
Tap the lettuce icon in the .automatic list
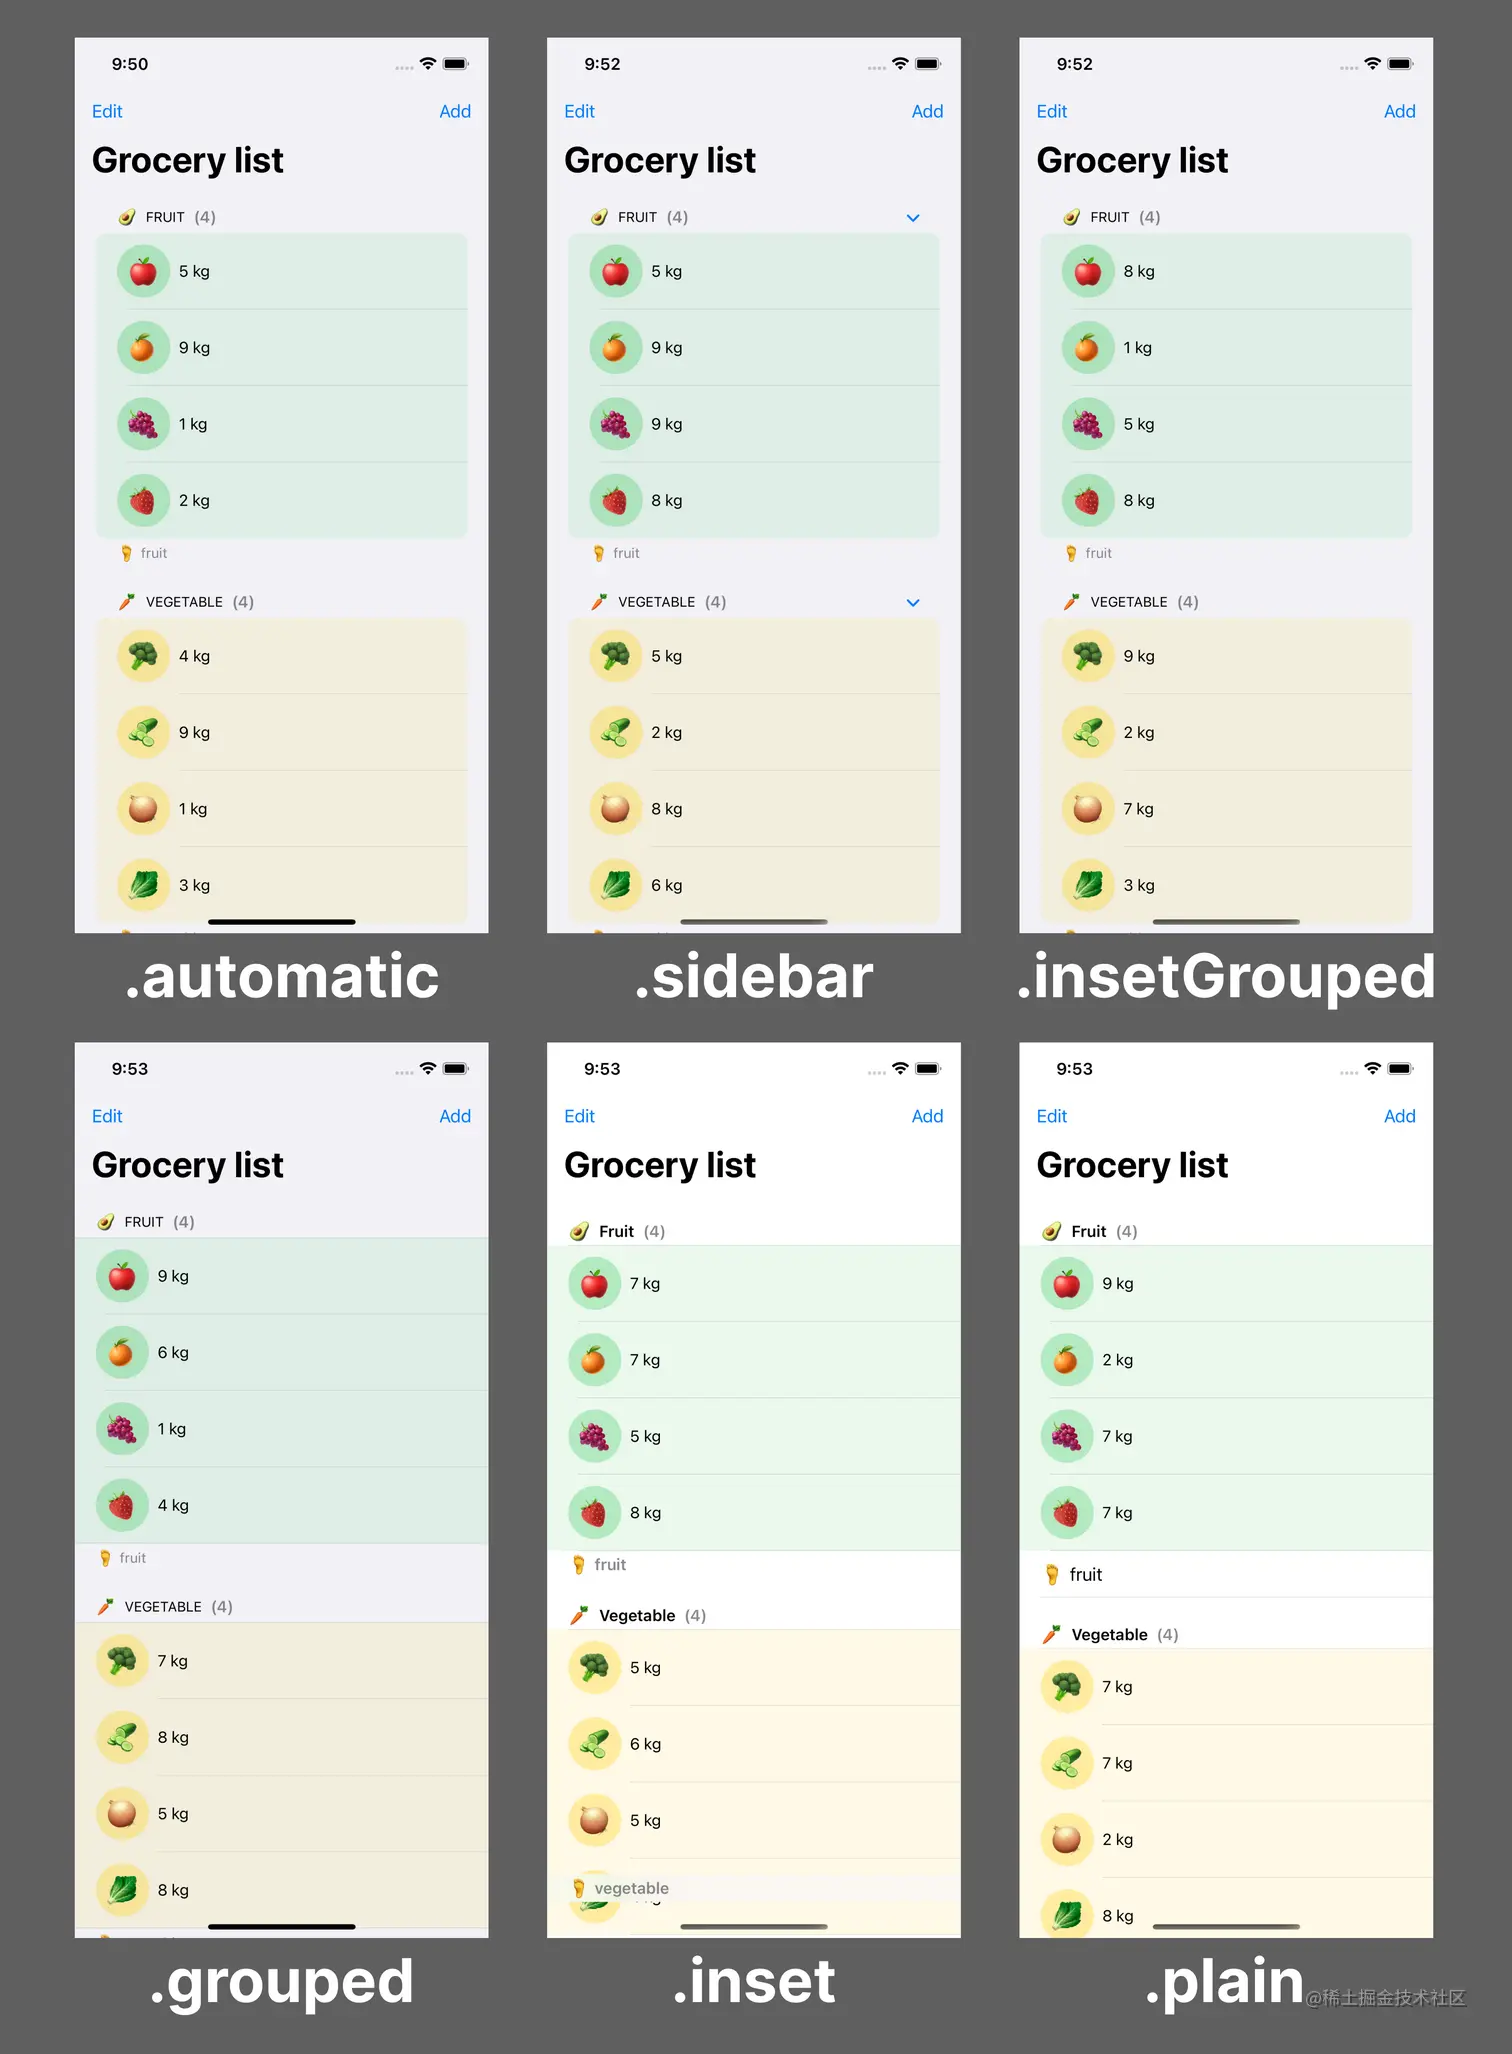coord(143,886)
